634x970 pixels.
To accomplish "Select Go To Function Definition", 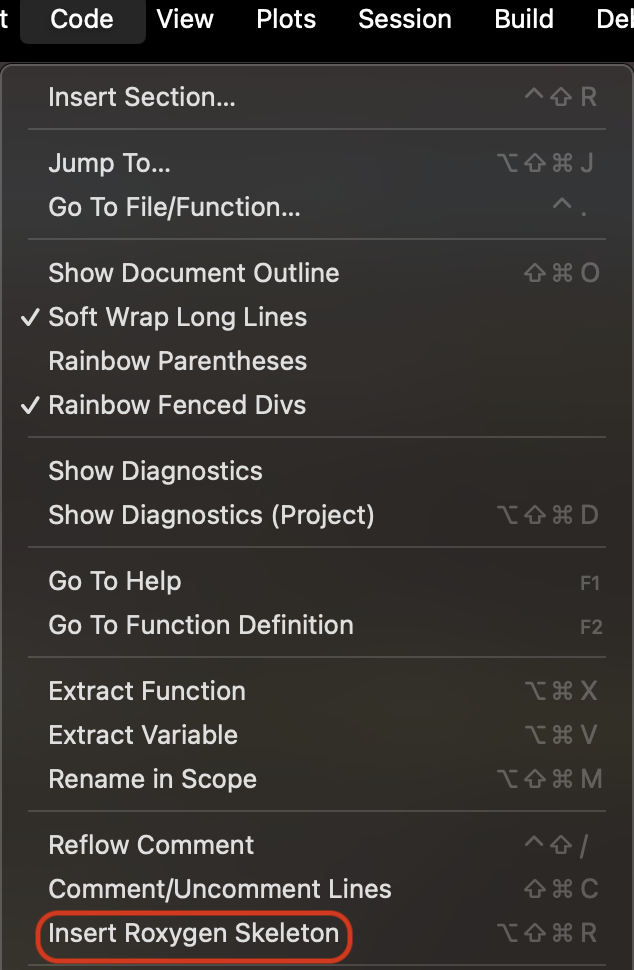I will [317, 625].
